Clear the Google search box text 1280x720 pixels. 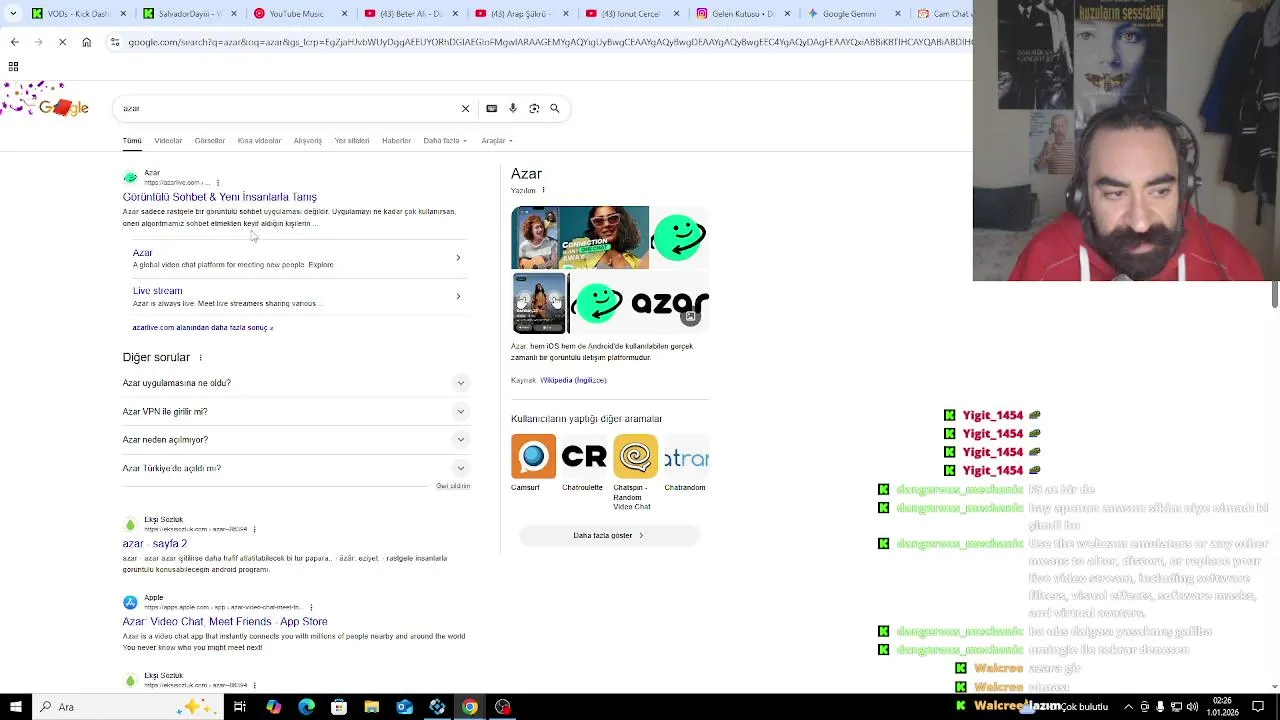coord(465,108)
